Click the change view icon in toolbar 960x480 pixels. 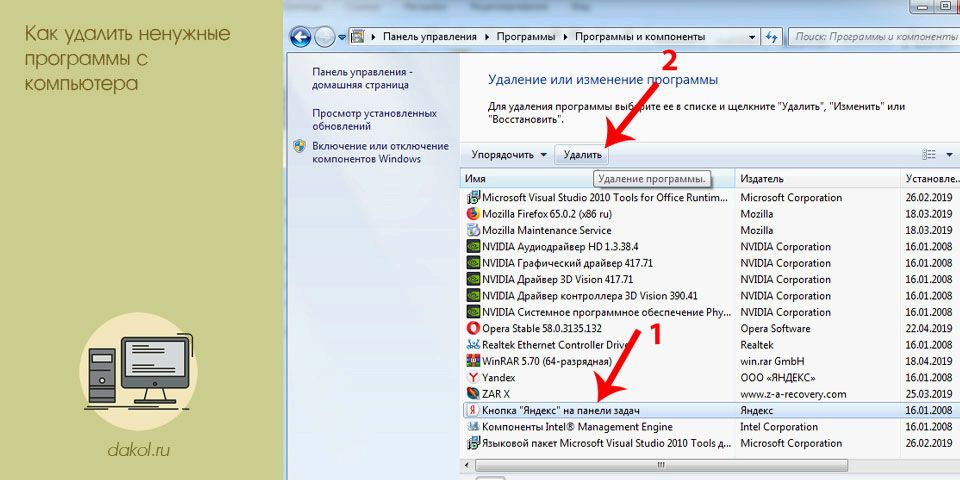(929, 155)
